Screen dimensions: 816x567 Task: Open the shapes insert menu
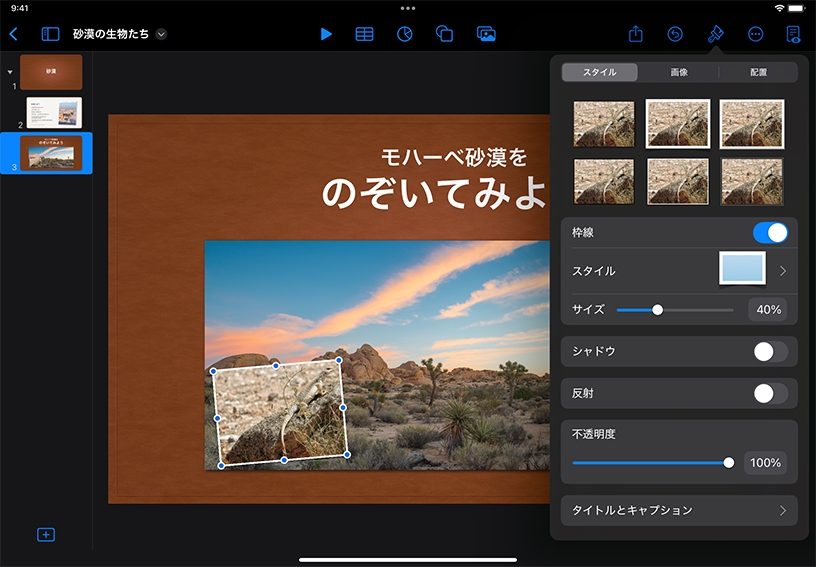click(x=445, y=34)
